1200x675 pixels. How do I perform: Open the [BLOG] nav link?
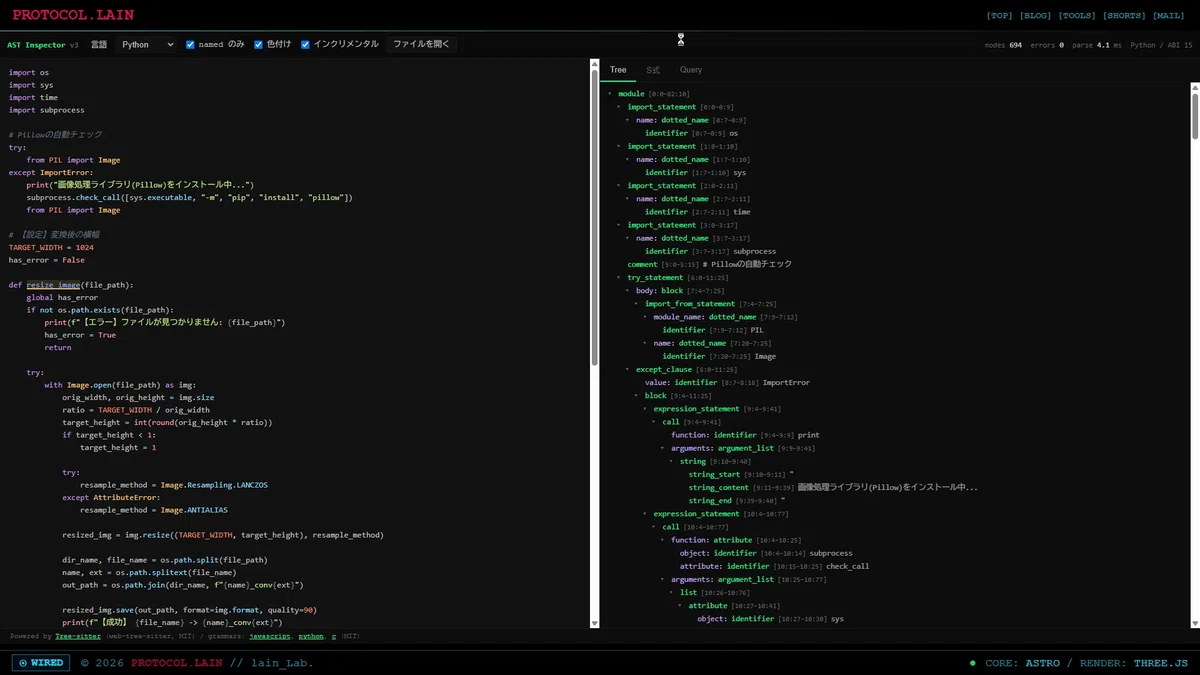(x=1035, y=16)
